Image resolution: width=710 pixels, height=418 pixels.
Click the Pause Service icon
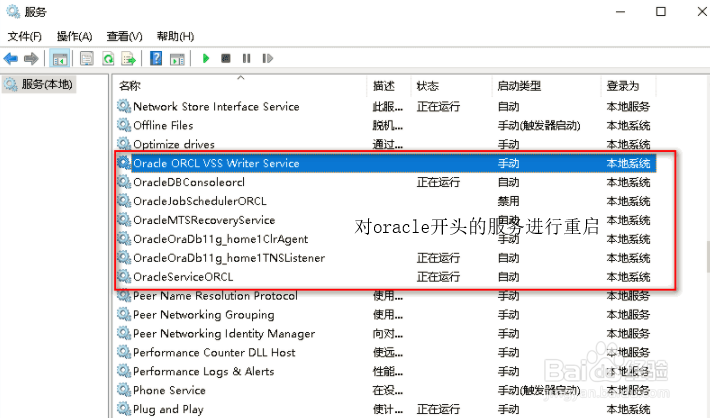coord(246,58)
